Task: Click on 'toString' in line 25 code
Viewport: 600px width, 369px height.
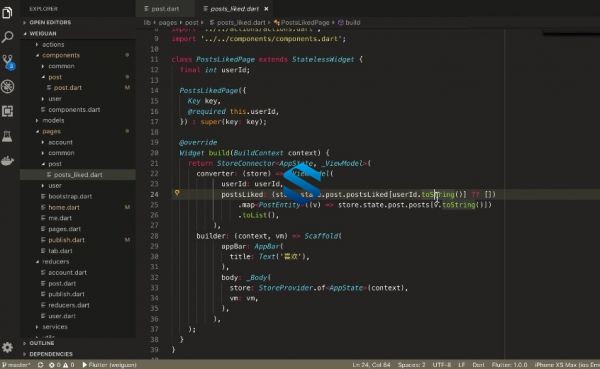Action: (x=458, y=205)
